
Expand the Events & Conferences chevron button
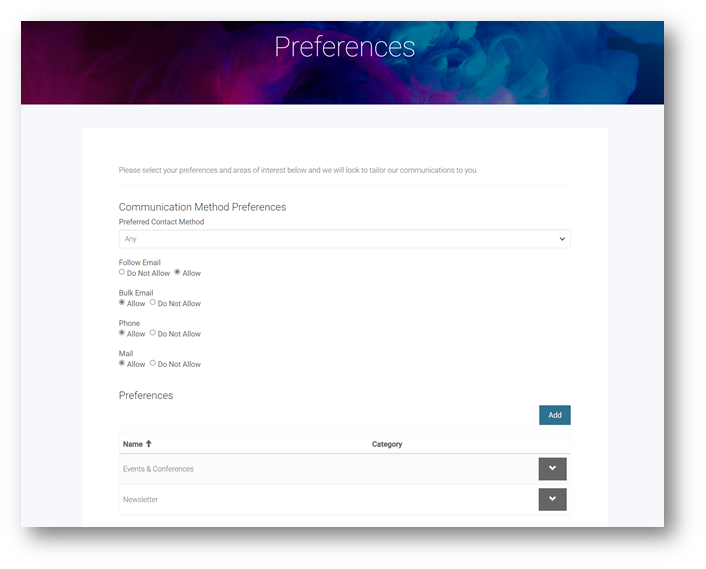click(552, 469)
